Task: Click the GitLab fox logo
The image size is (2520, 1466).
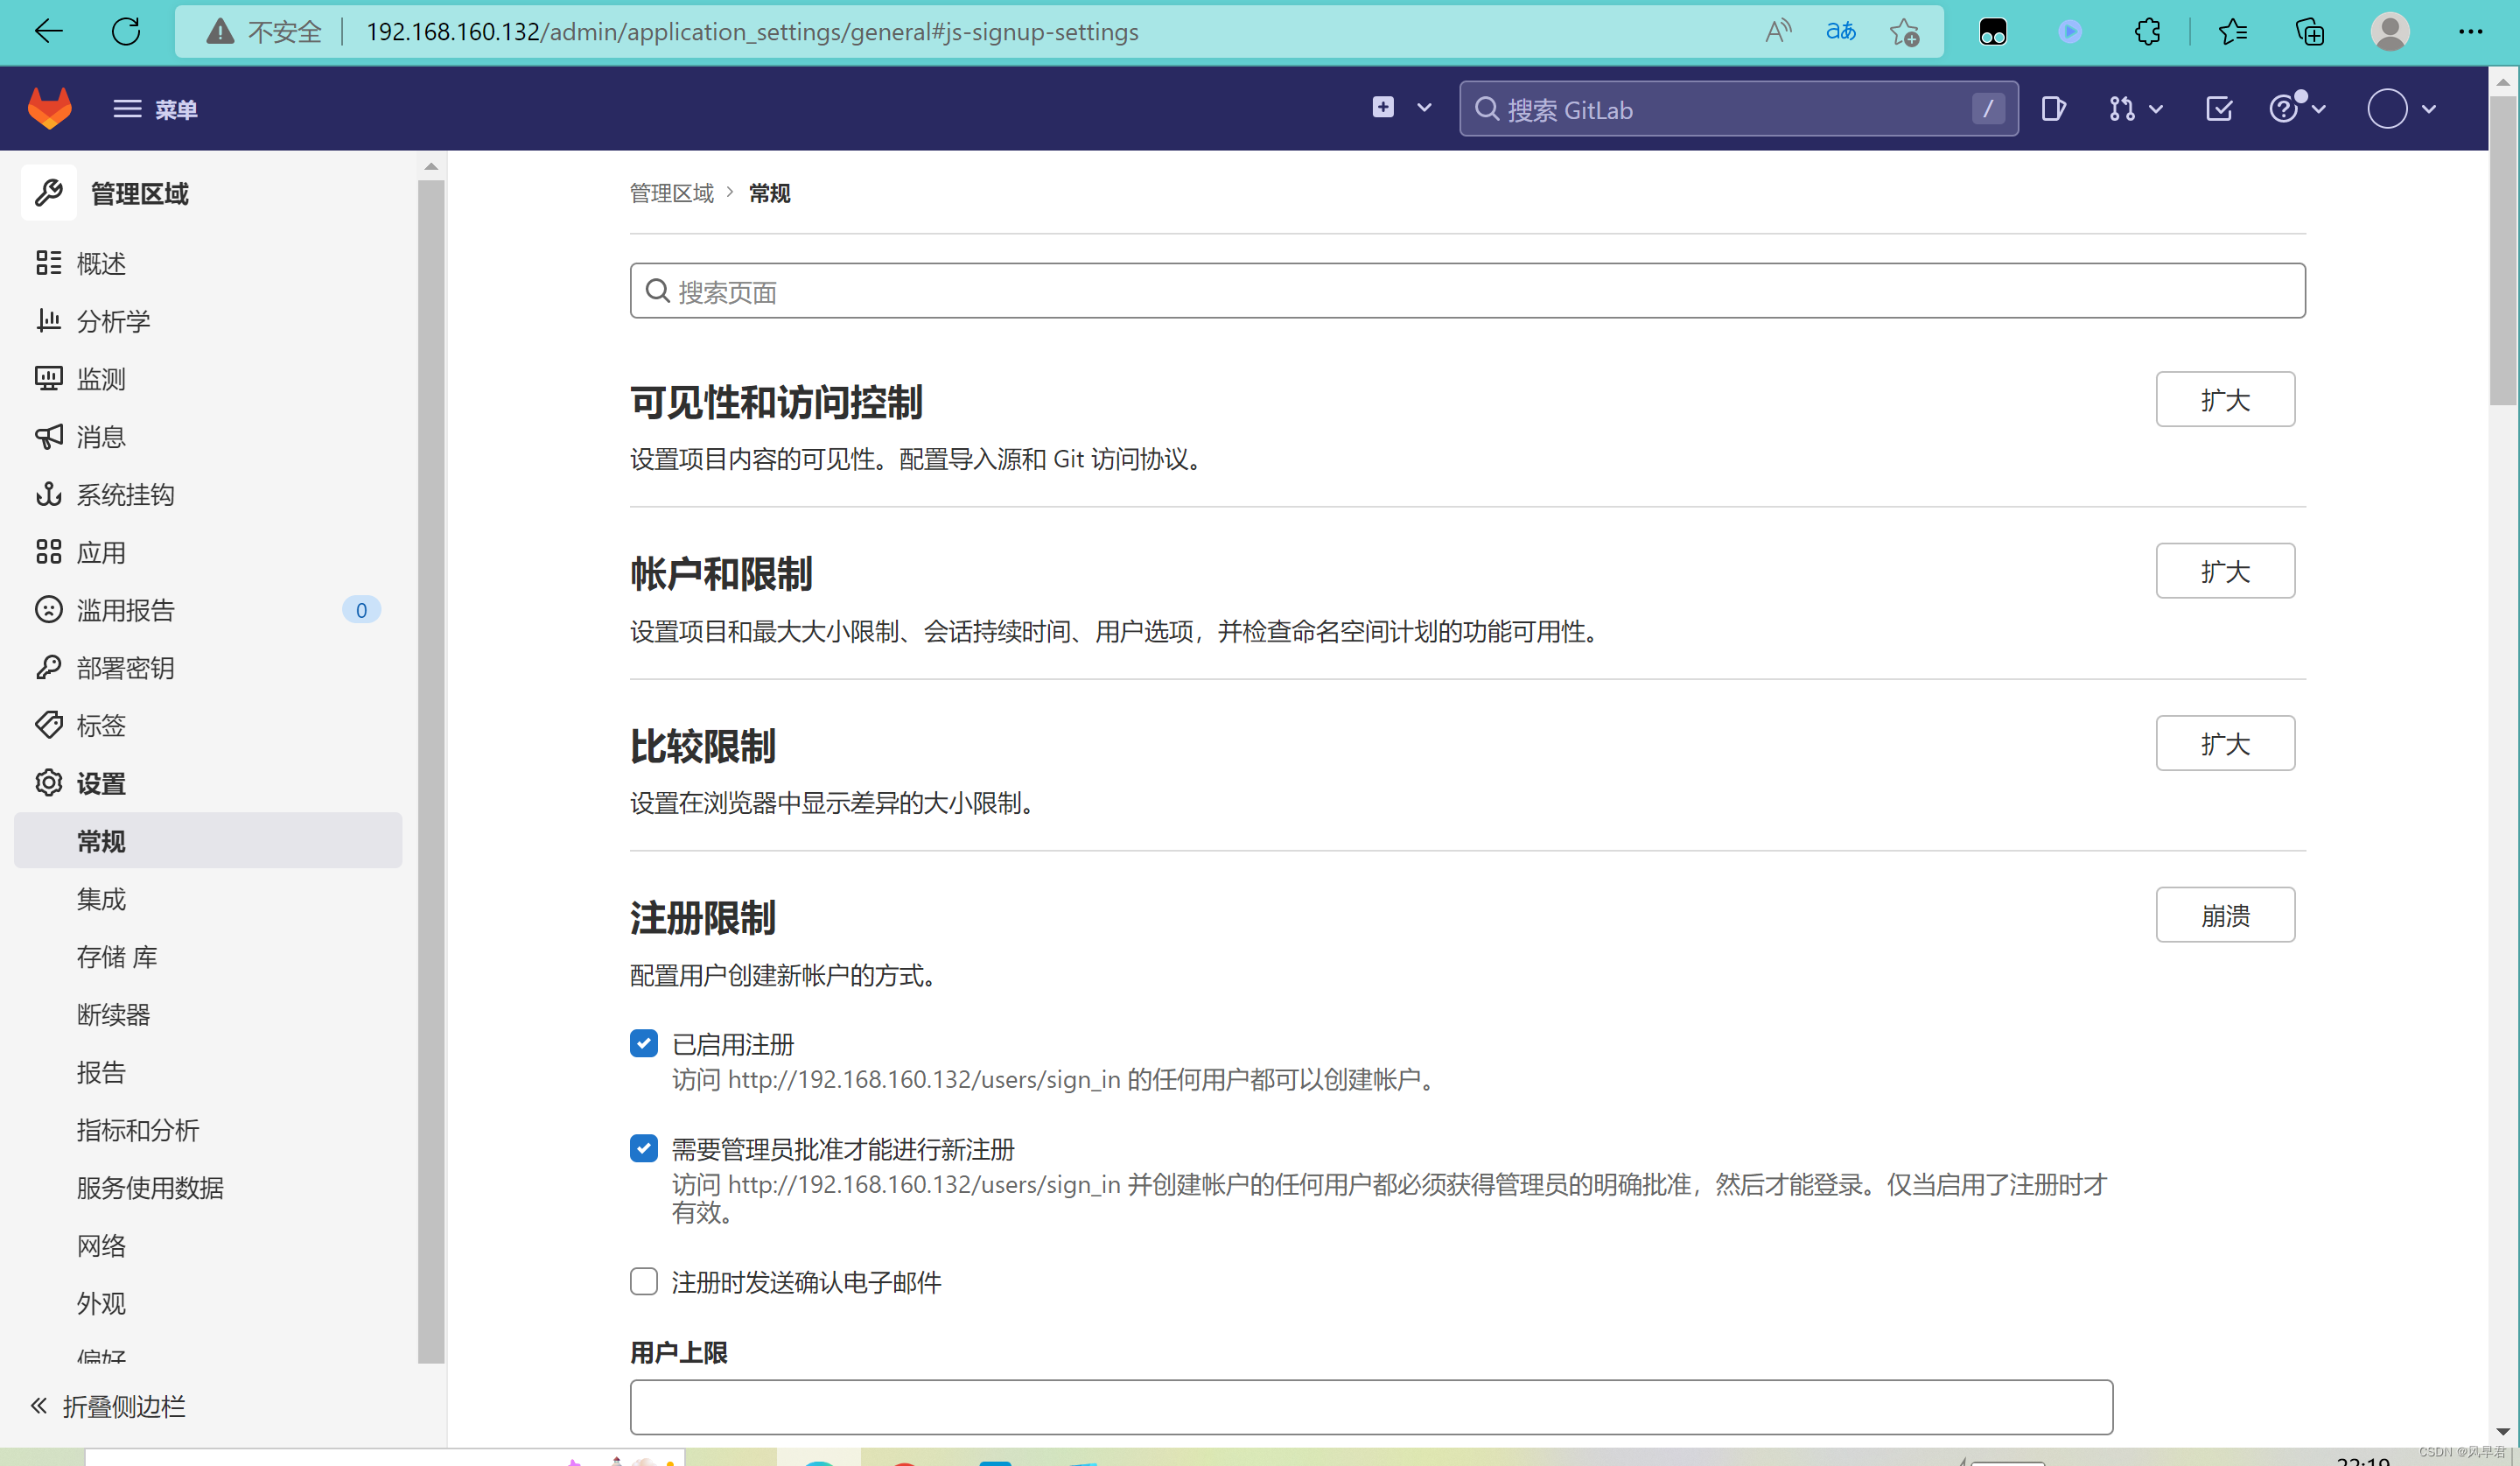Action: tap(50, 108)
